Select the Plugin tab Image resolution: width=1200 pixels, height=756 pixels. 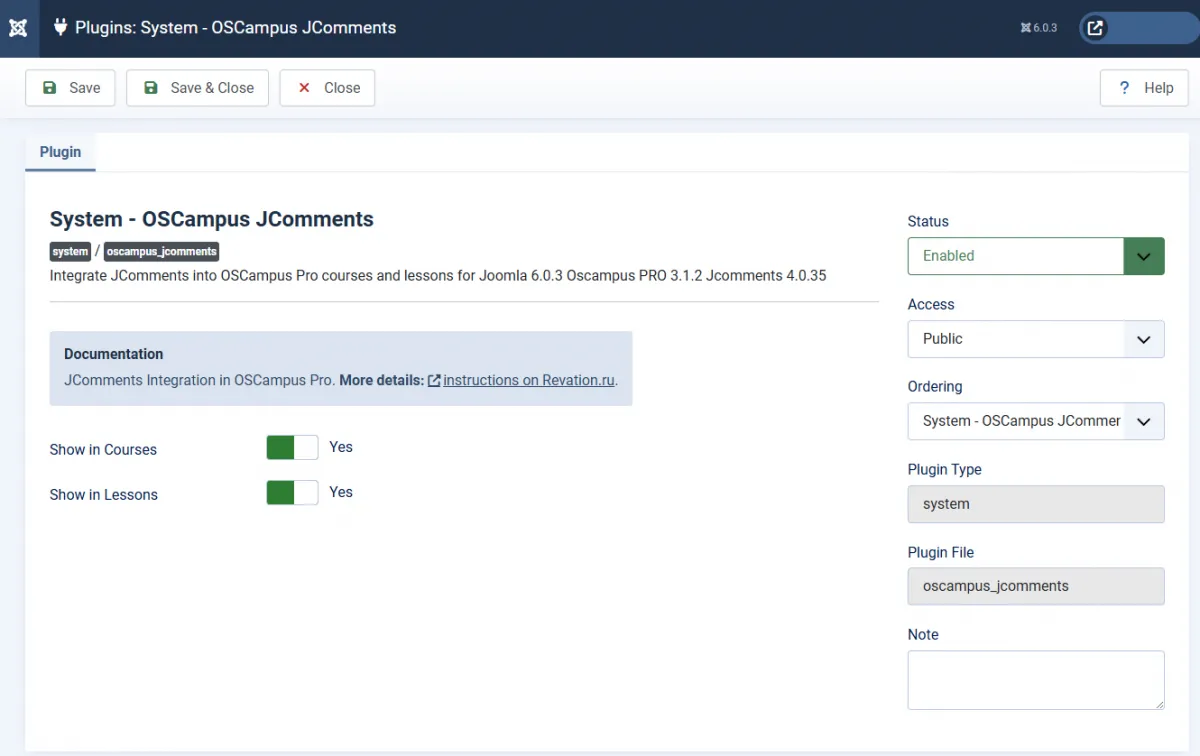coord(60,152)
